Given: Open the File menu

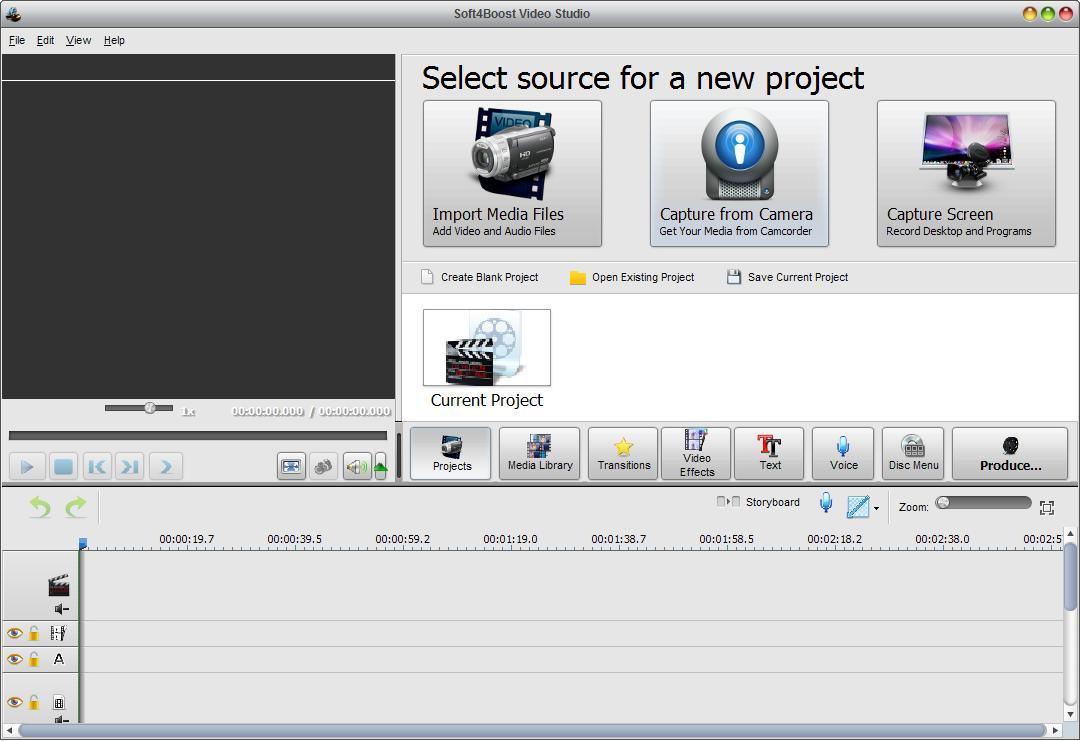Looking at the screenshot, I should (x=17, y=41).
